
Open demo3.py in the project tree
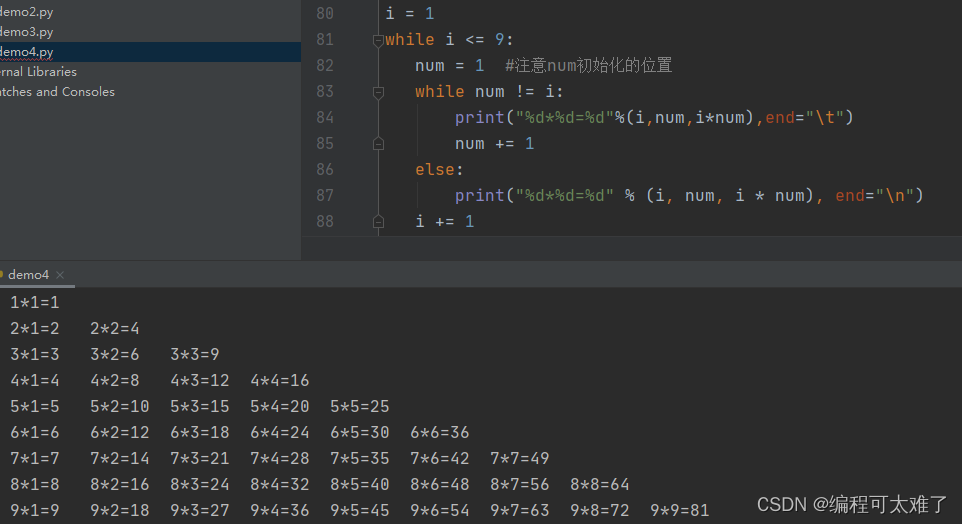point(26,31)
